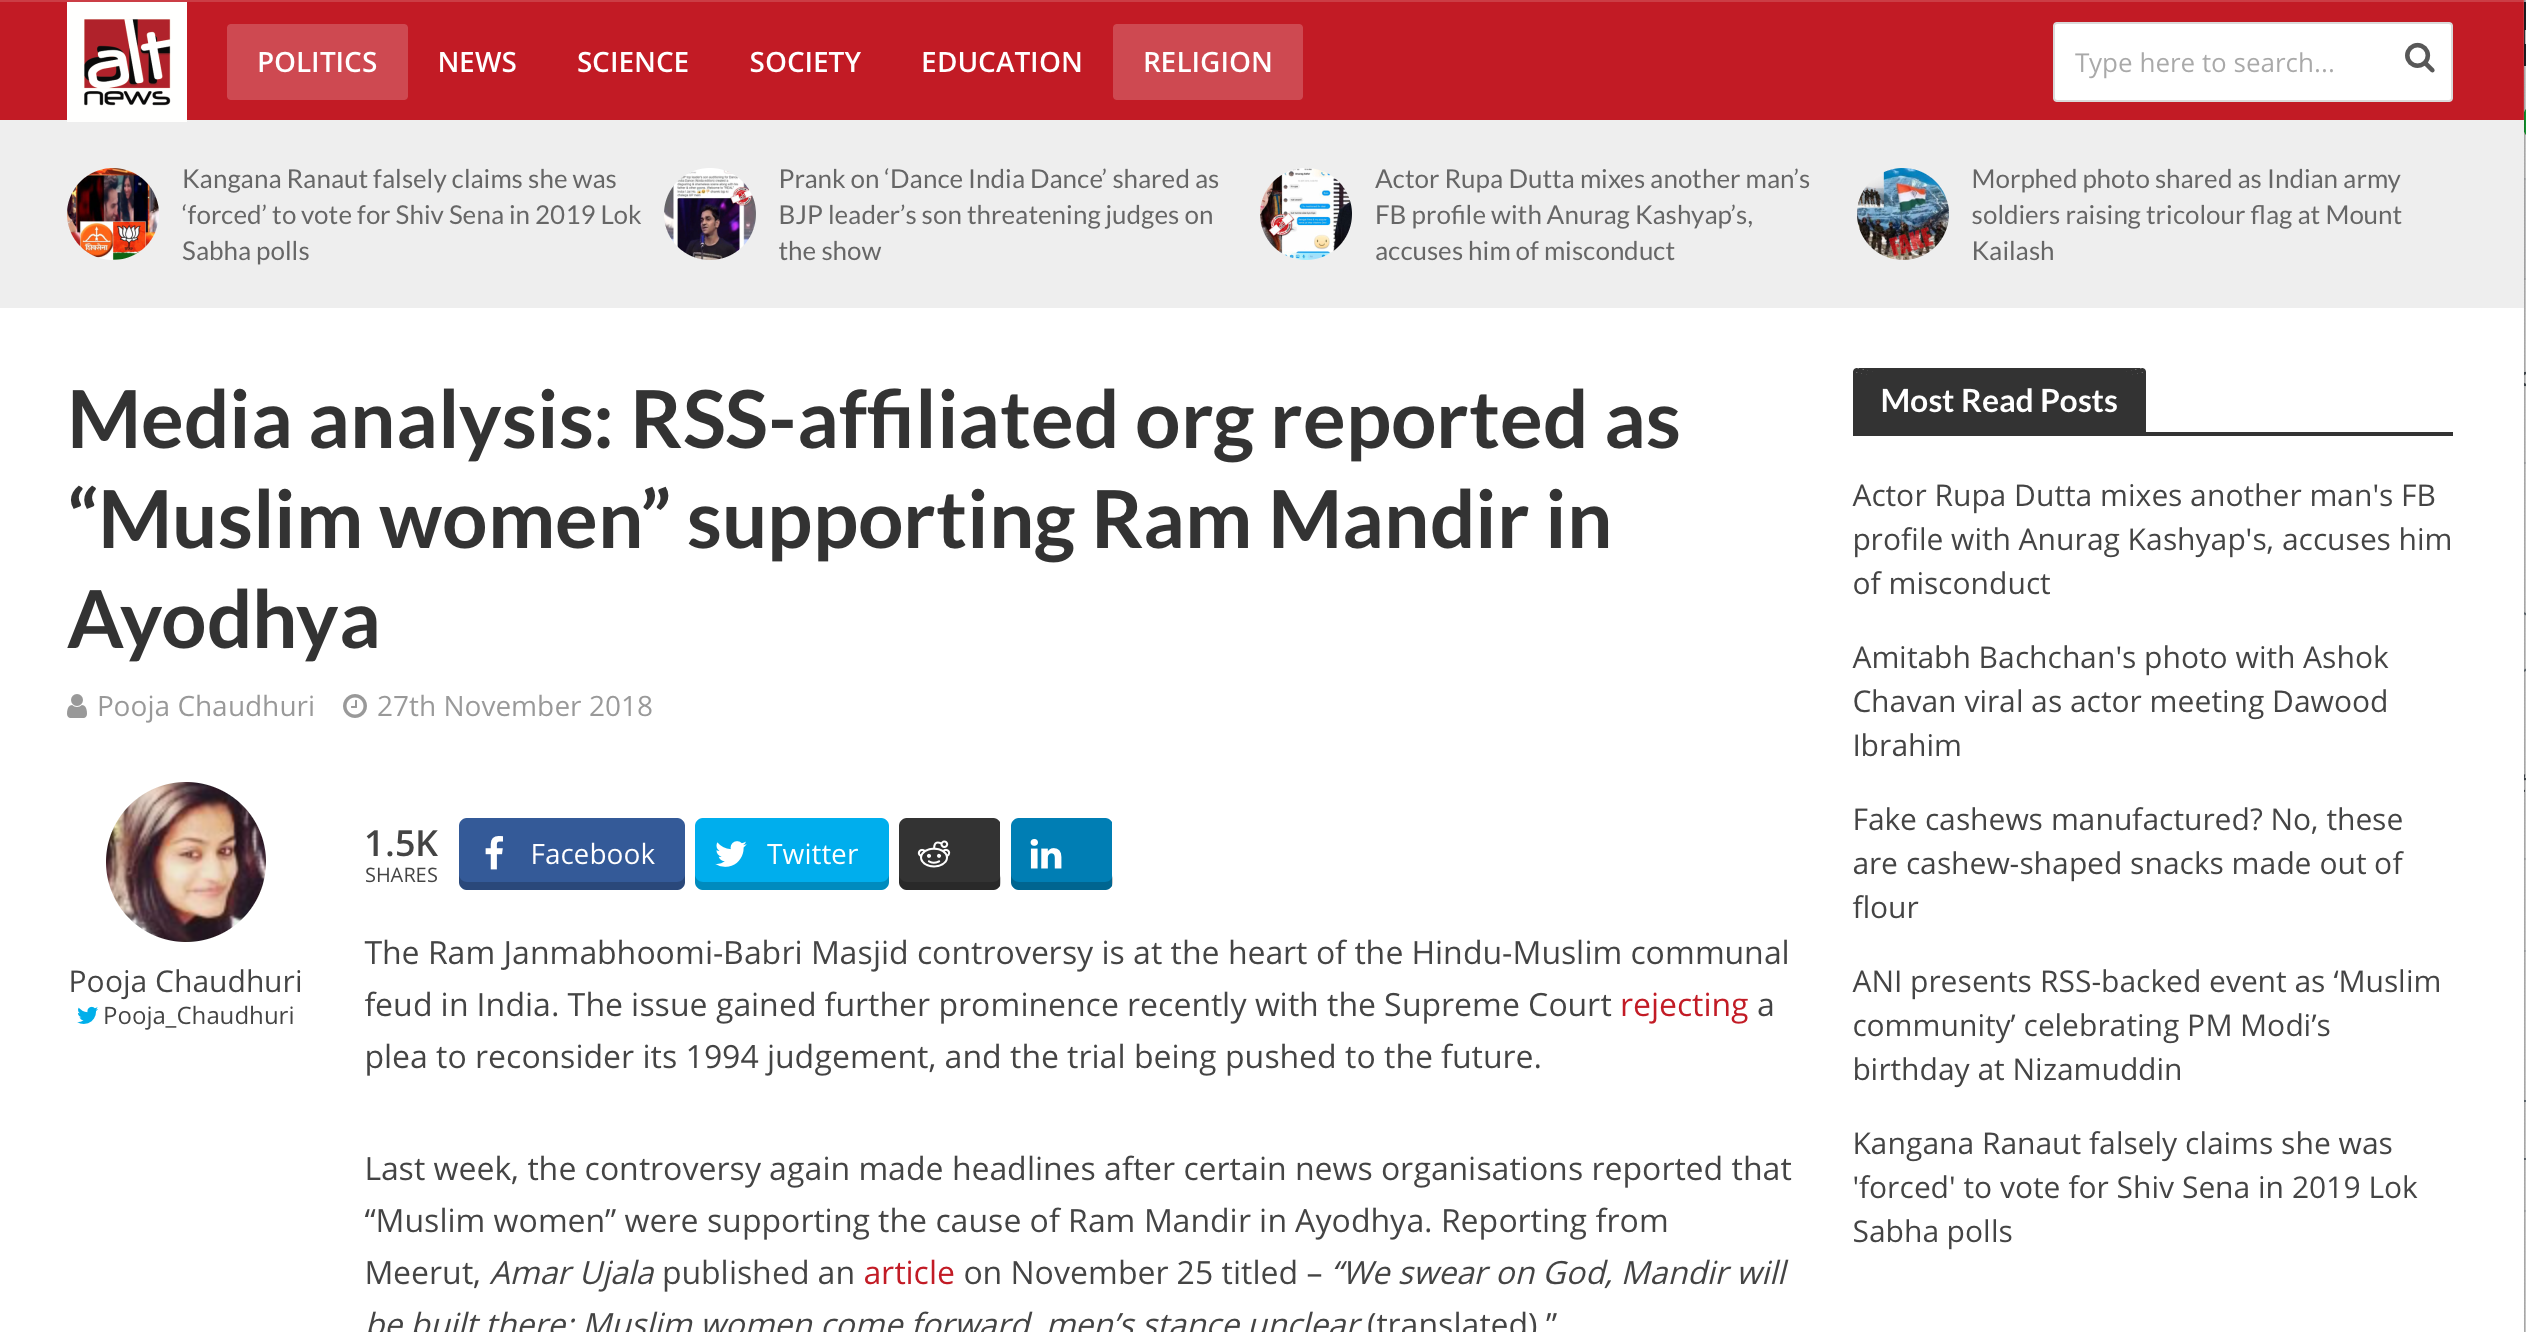This screenshot has width=2526, height=1332.
Task: Navigate to Education section
Action: [1001, 62]
